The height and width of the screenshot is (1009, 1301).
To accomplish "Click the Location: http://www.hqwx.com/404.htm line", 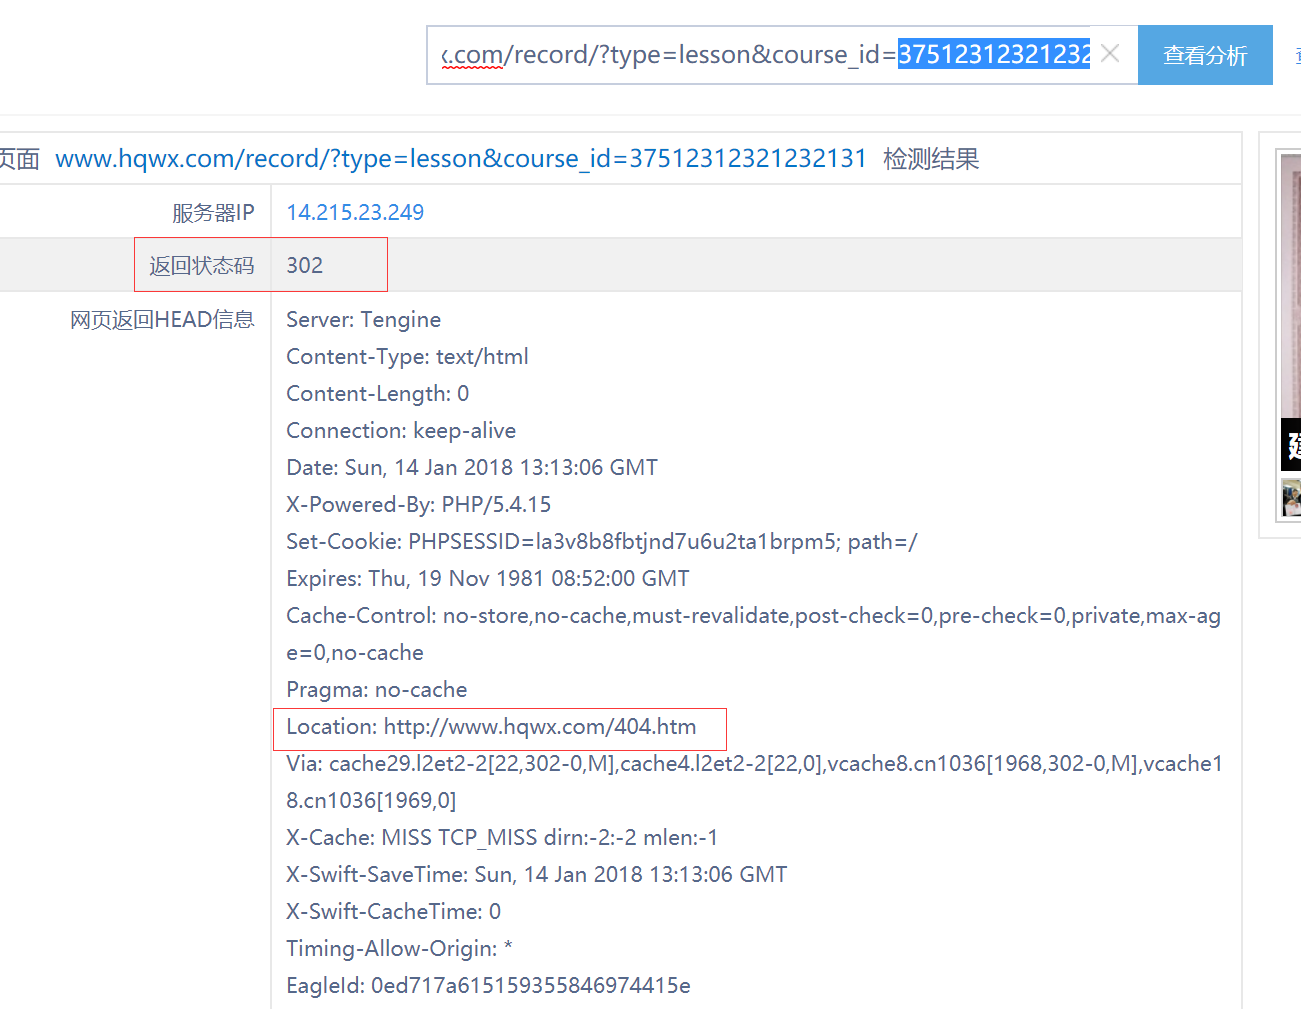I will [x=491, y=727].
